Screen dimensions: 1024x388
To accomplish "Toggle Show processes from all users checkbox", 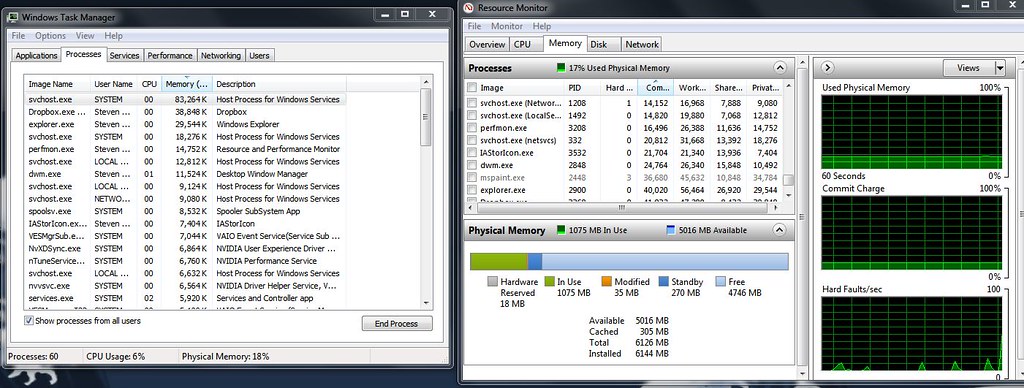I will pyautogui.click(x=29, y=321).
